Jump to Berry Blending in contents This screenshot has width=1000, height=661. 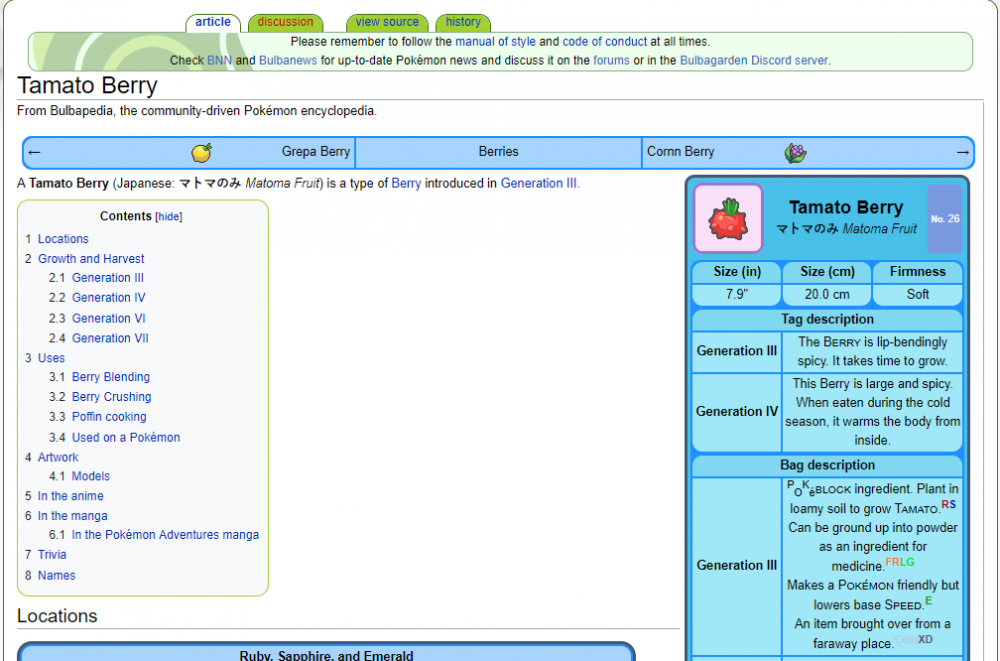tap(111, 377)
